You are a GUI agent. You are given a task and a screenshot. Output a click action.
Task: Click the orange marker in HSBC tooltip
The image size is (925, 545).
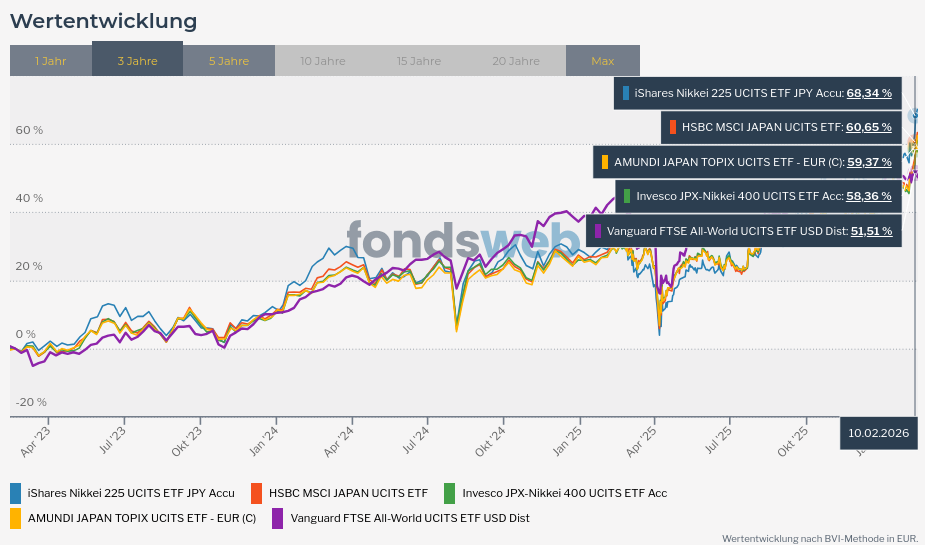[x=673, y=127]
